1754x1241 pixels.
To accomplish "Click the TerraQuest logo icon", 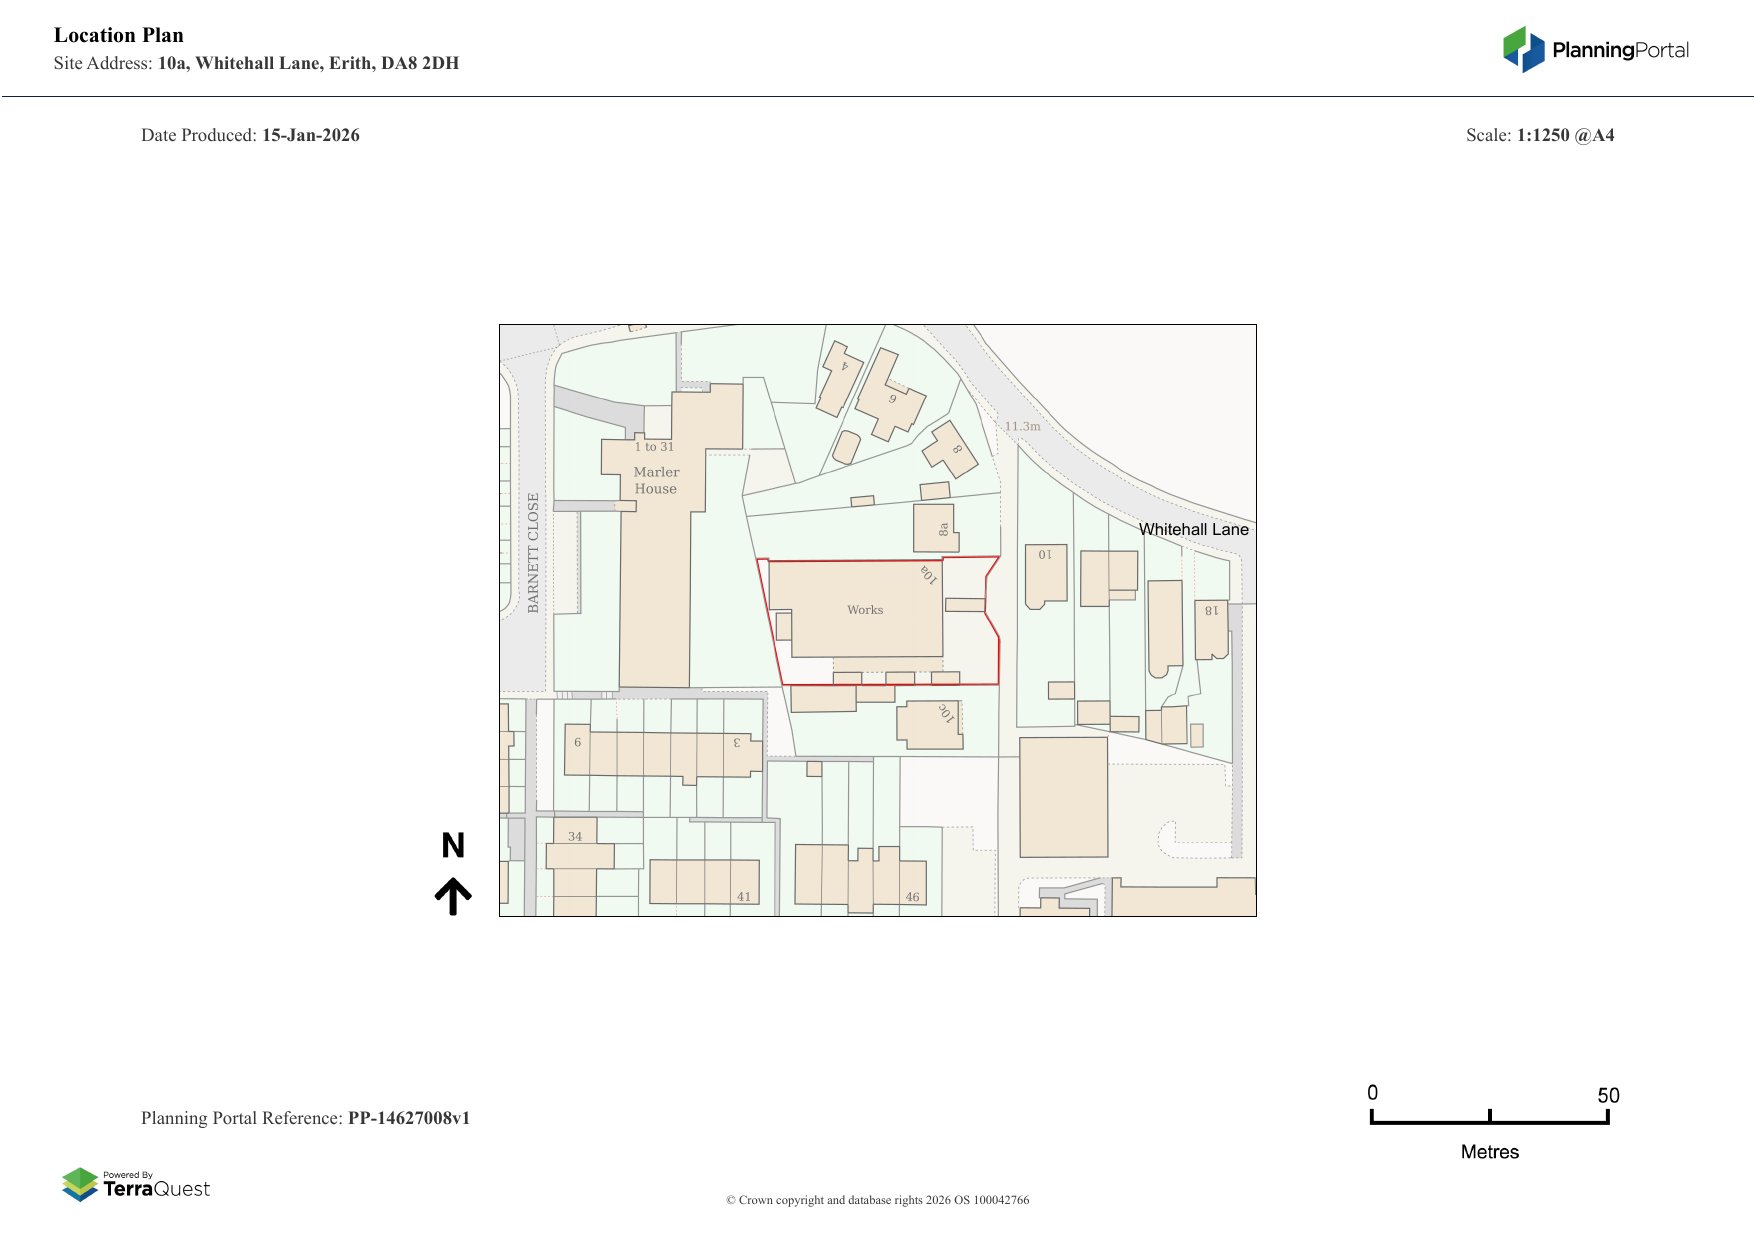I will click(x=79, y=1185).
